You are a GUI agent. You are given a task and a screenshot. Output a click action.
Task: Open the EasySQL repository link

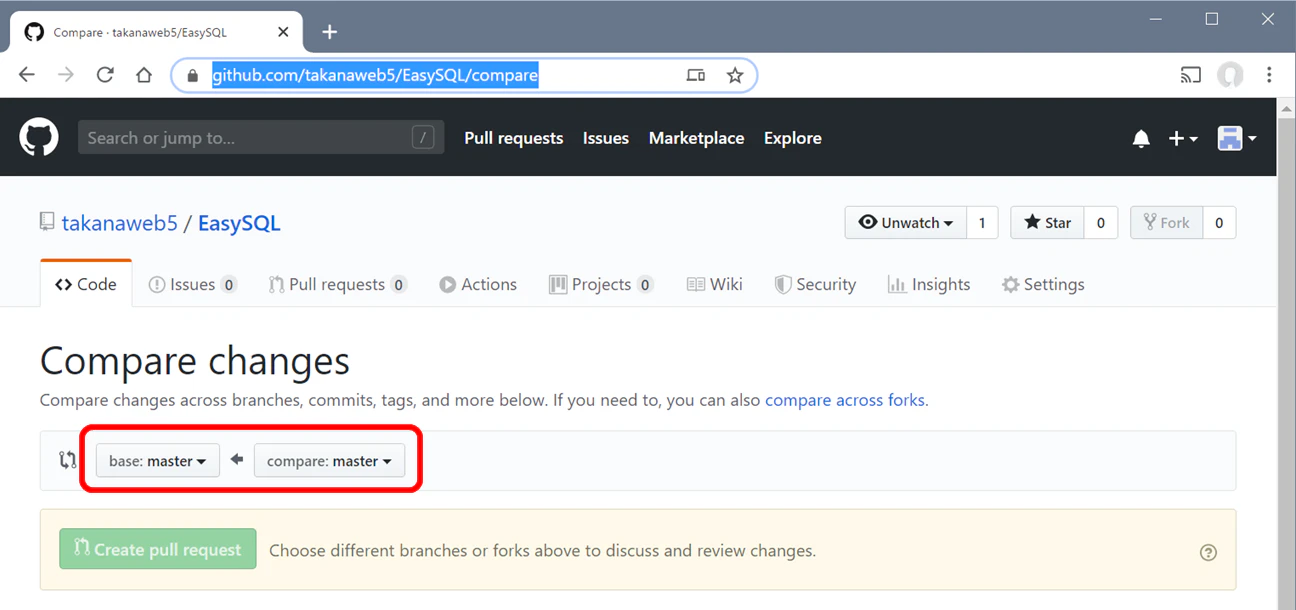[x=239, y=223]
